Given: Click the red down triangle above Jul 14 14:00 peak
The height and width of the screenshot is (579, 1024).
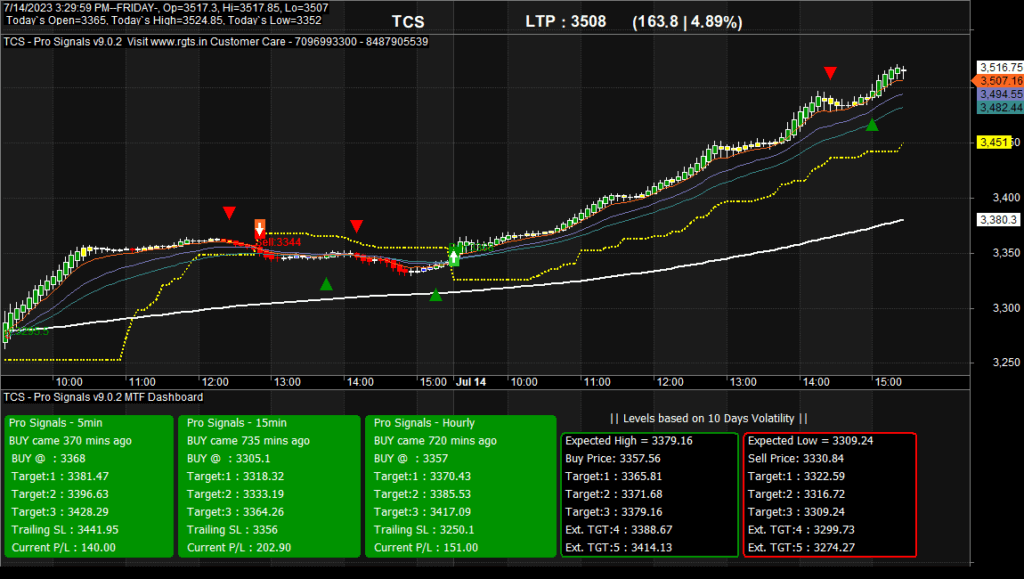Looking at the screenshot, I should [x=830, y=72].
